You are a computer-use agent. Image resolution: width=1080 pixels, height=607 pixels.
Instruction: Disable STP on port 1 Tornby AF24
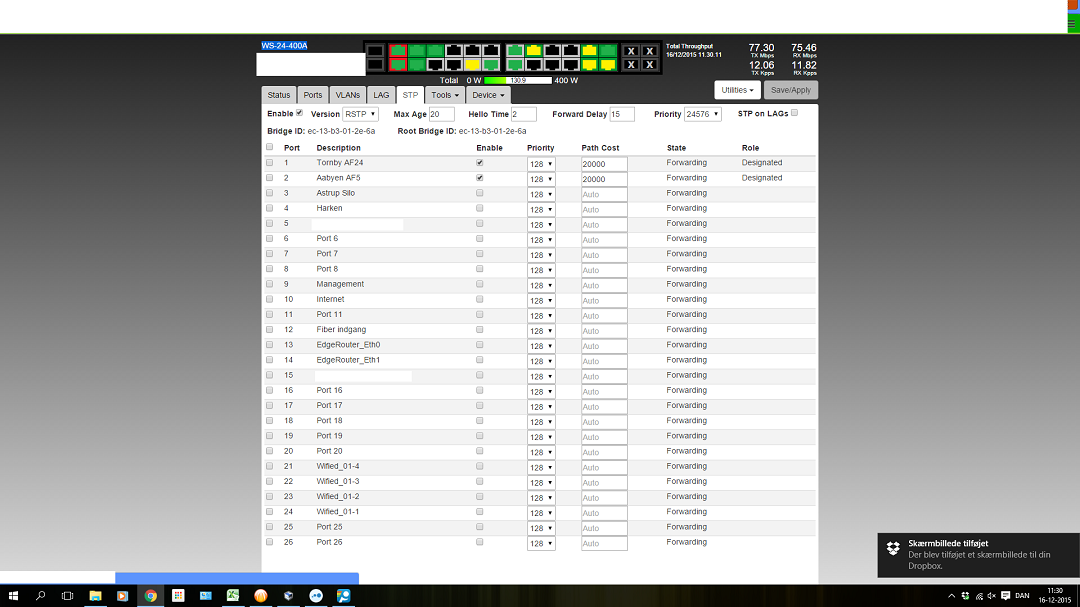[480, 162]
